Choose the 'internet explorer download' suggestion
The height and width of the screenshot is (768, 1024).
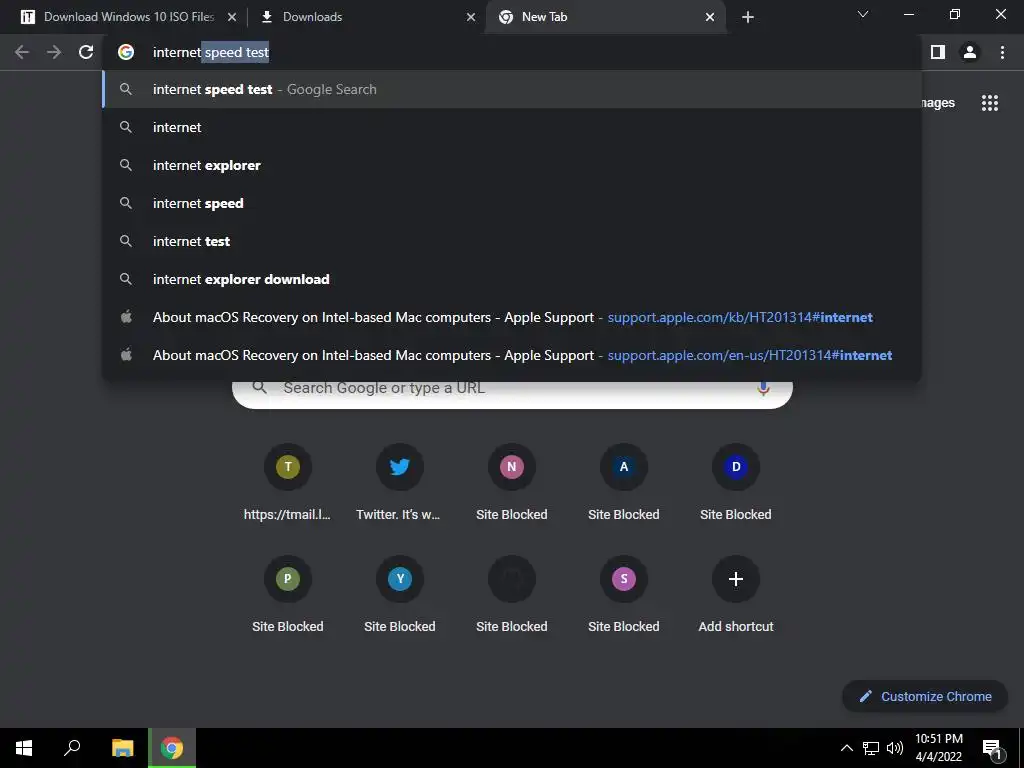(512, 279)
